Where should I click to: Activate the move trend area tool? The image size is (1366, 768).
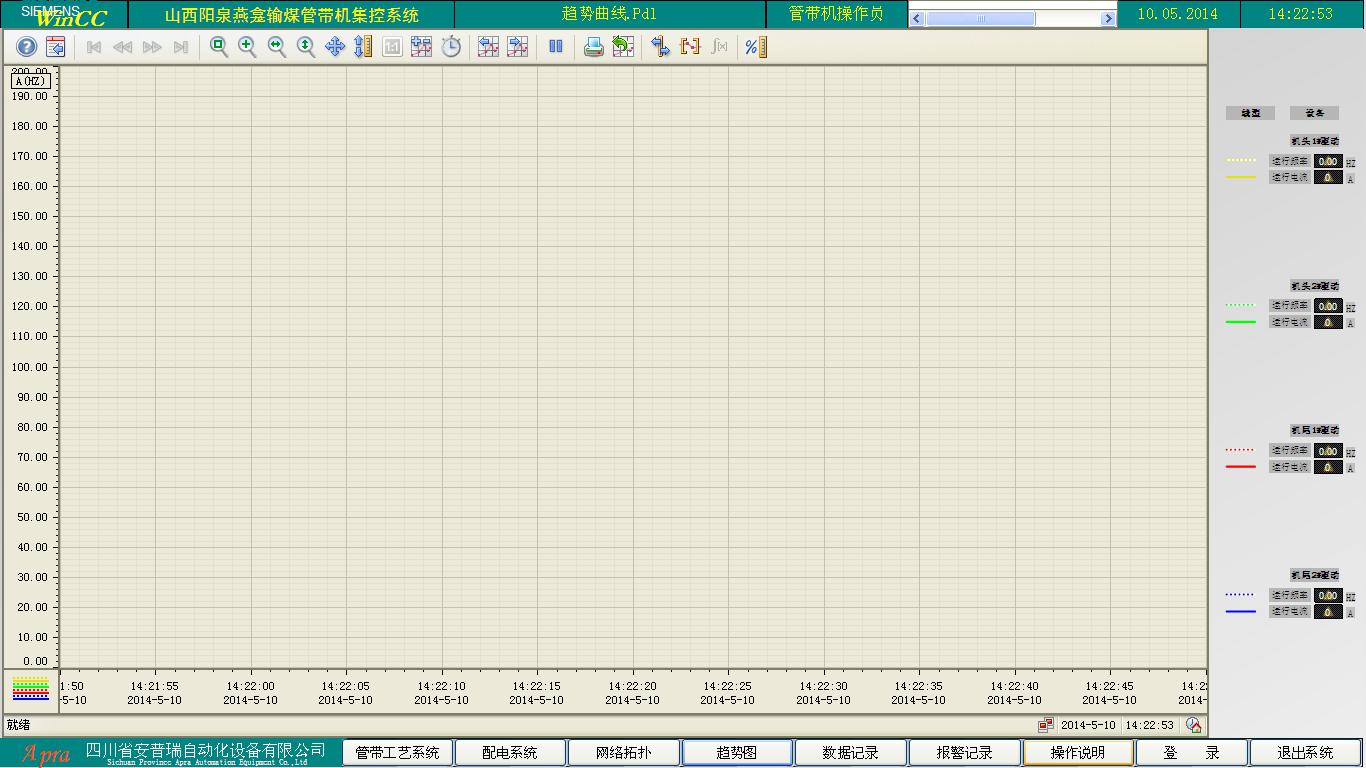point(335,47)
